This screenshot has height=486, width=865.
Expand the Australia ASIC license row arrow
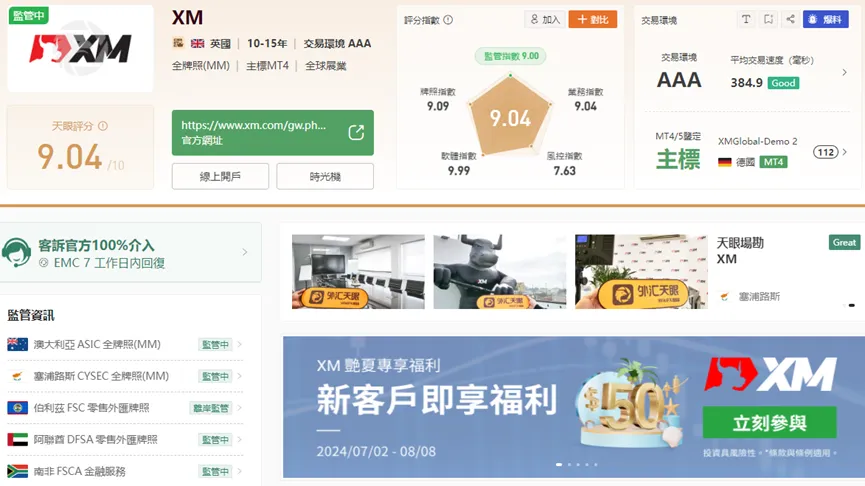[x=239, y=344]
